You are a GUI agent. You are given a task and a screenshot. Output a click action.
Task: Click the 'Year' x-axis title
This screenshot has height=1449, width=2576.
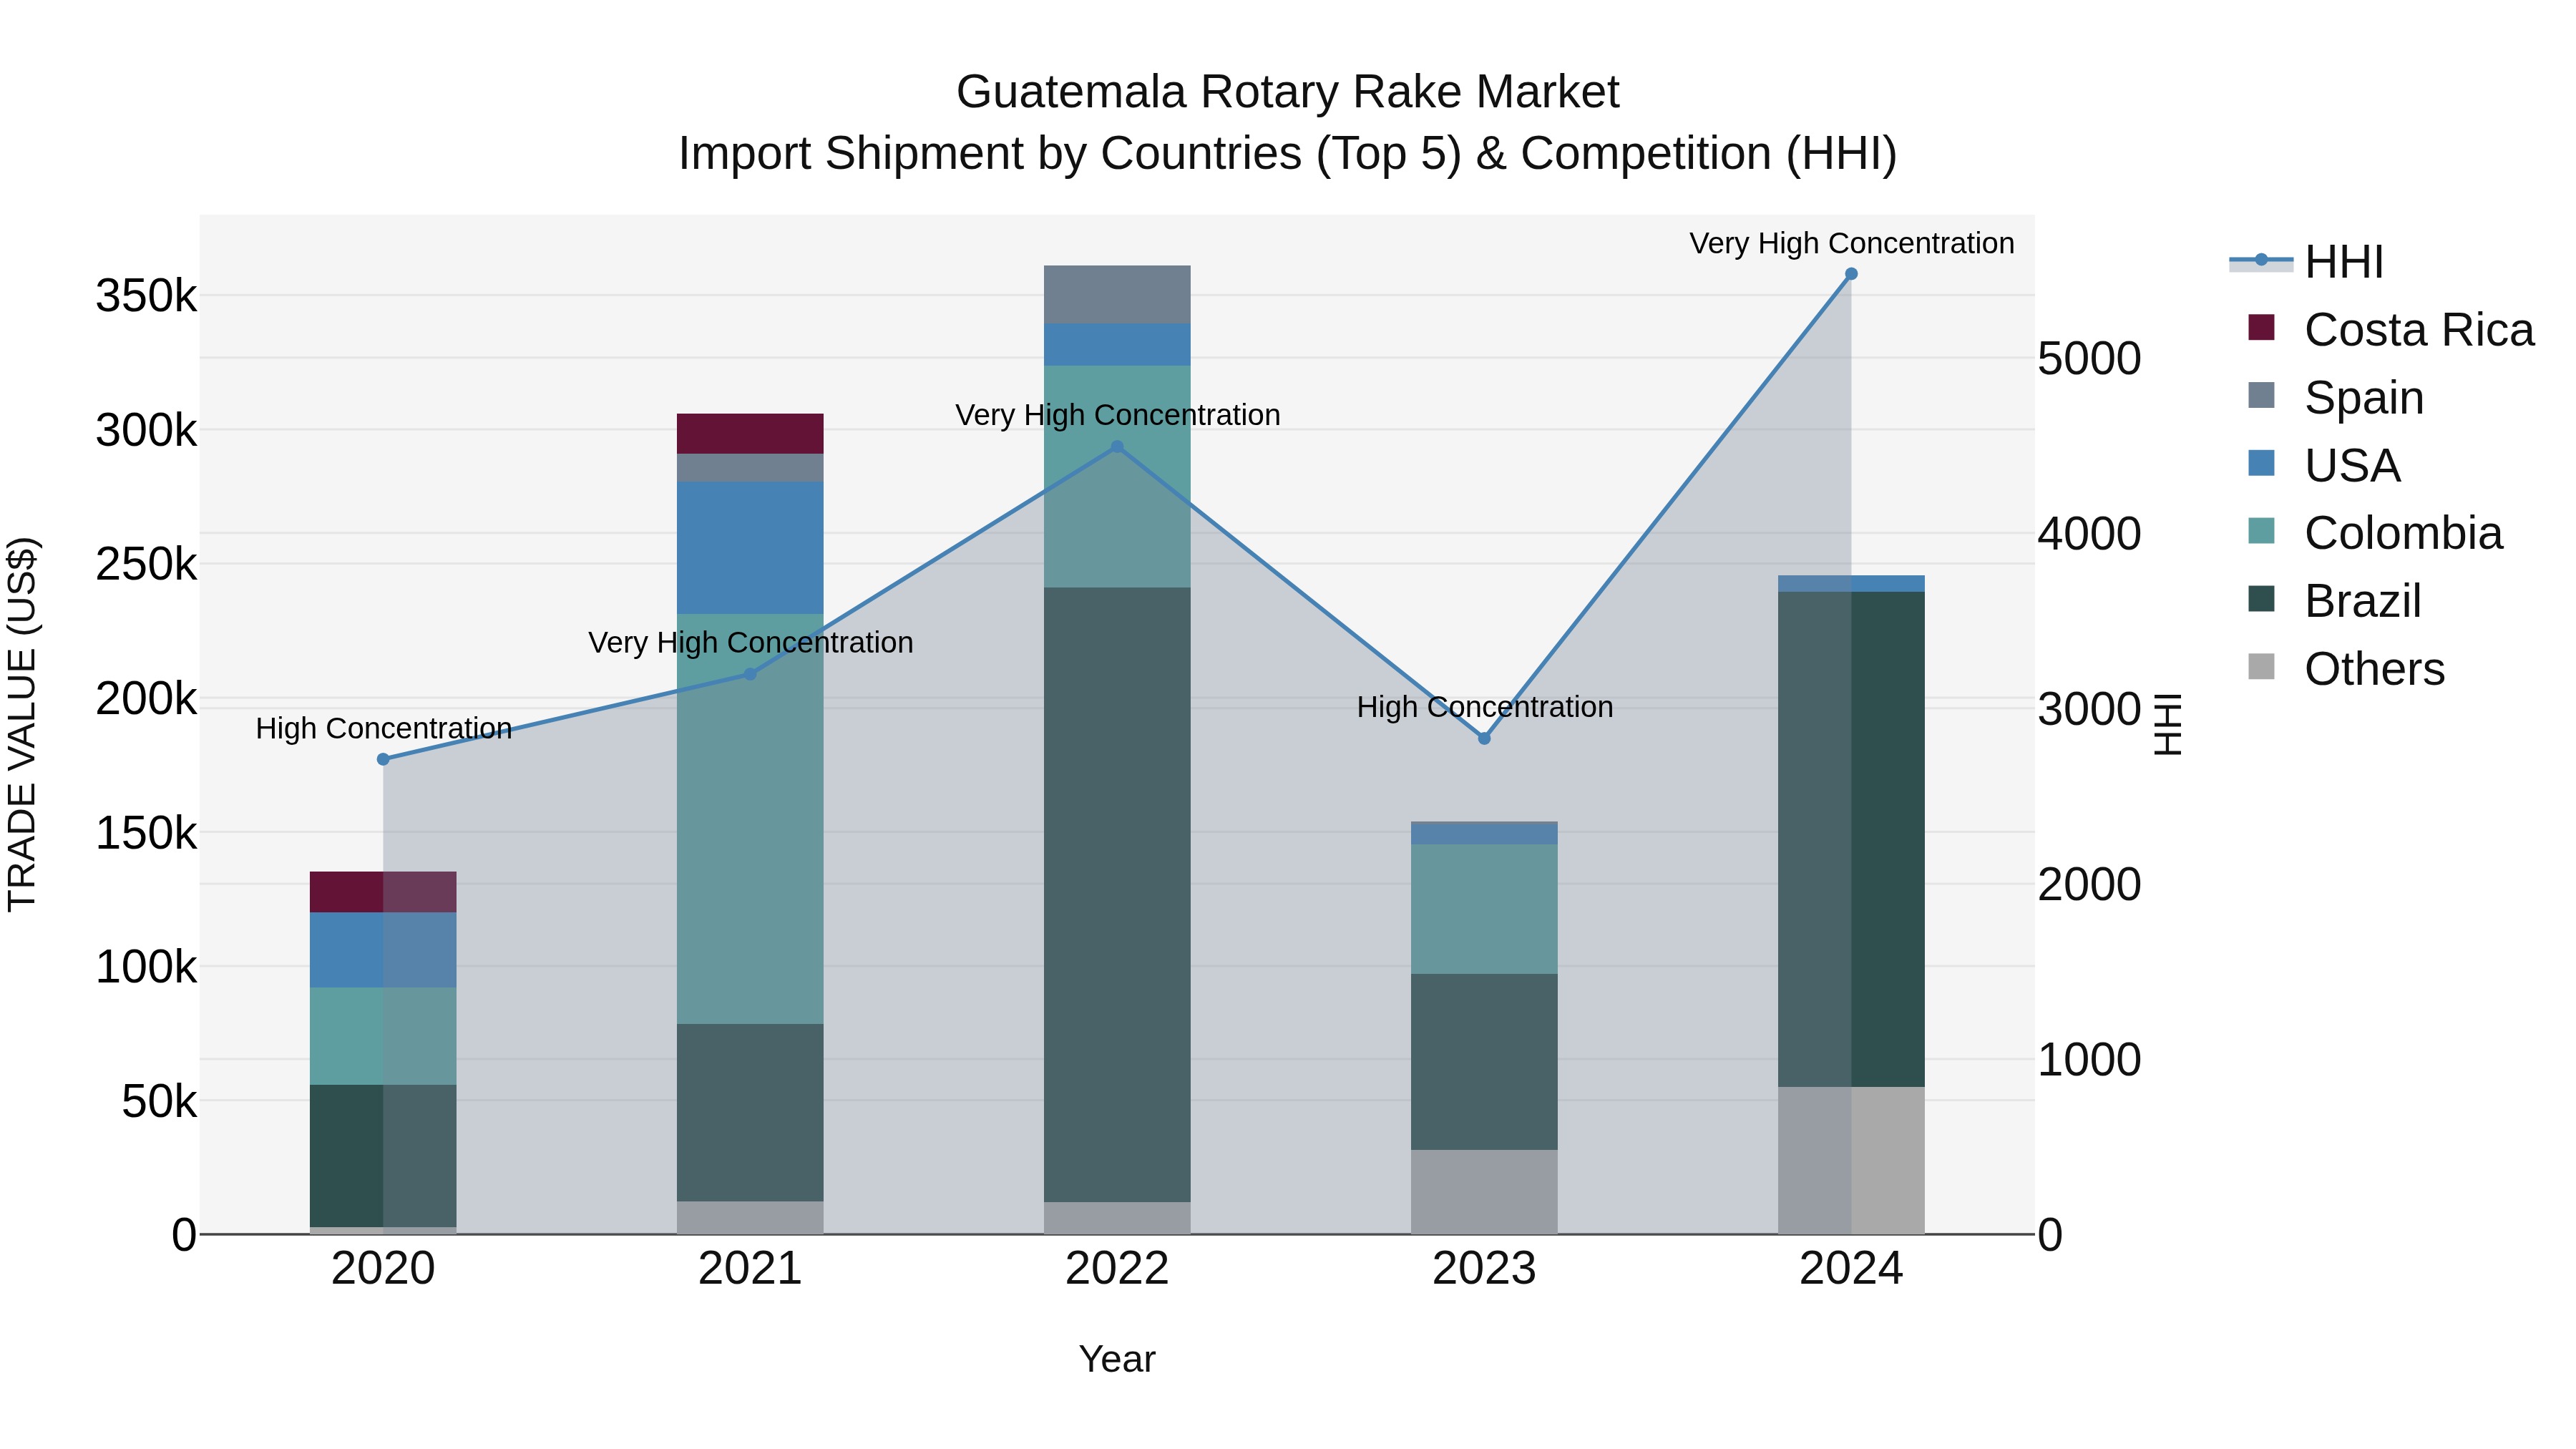tap(1117, 1359)
